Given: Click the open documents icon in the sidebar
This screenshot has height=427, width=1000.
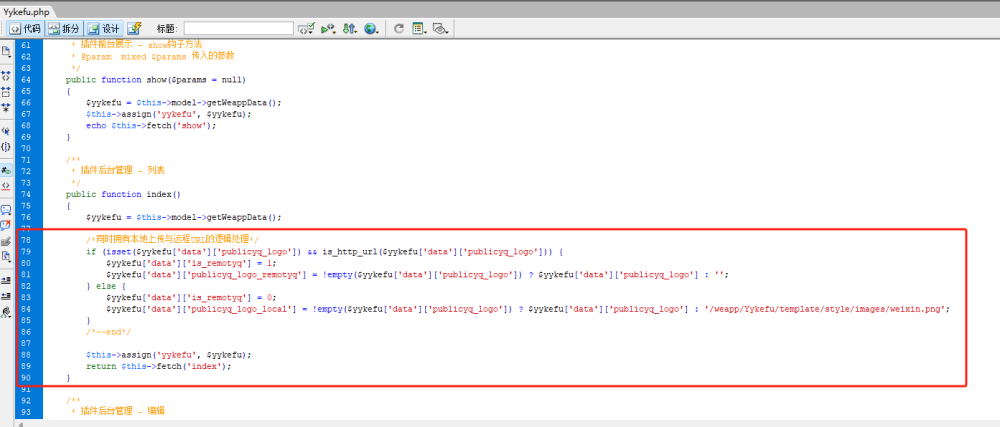Looking at the screenshot, I should click(6, 51).
